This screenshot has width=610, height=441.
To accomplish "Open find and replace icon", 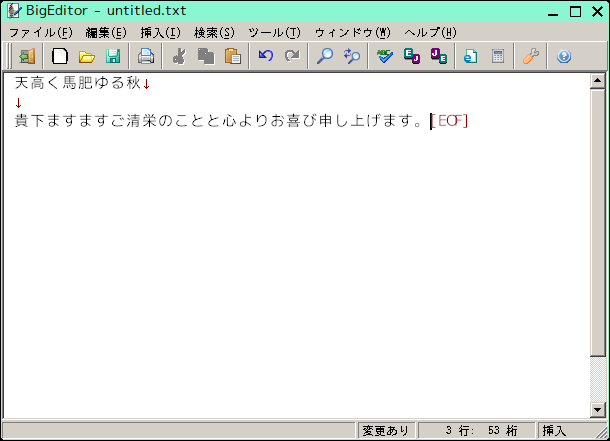I will pos(352,56).
